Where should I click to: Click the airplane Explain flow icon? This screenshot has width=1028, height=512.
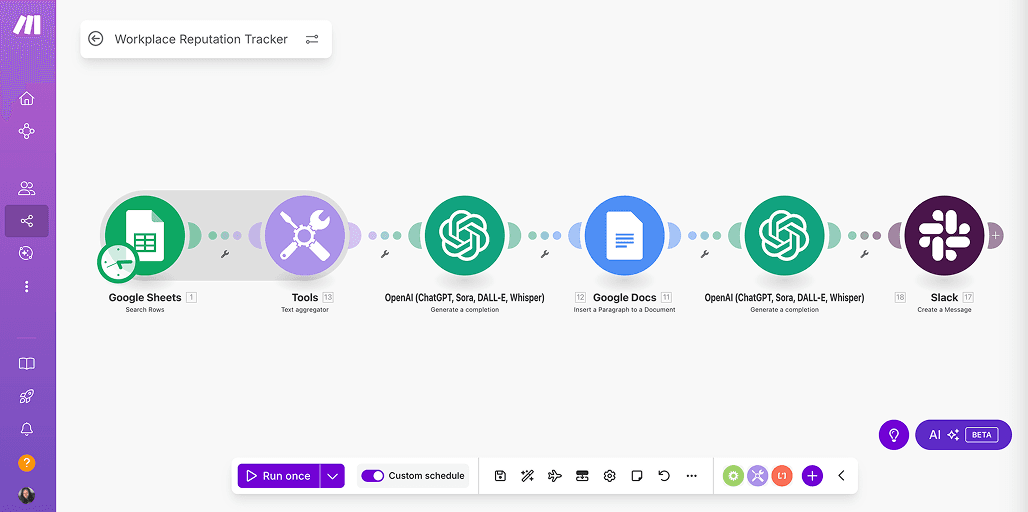click(x=555, y=476)
